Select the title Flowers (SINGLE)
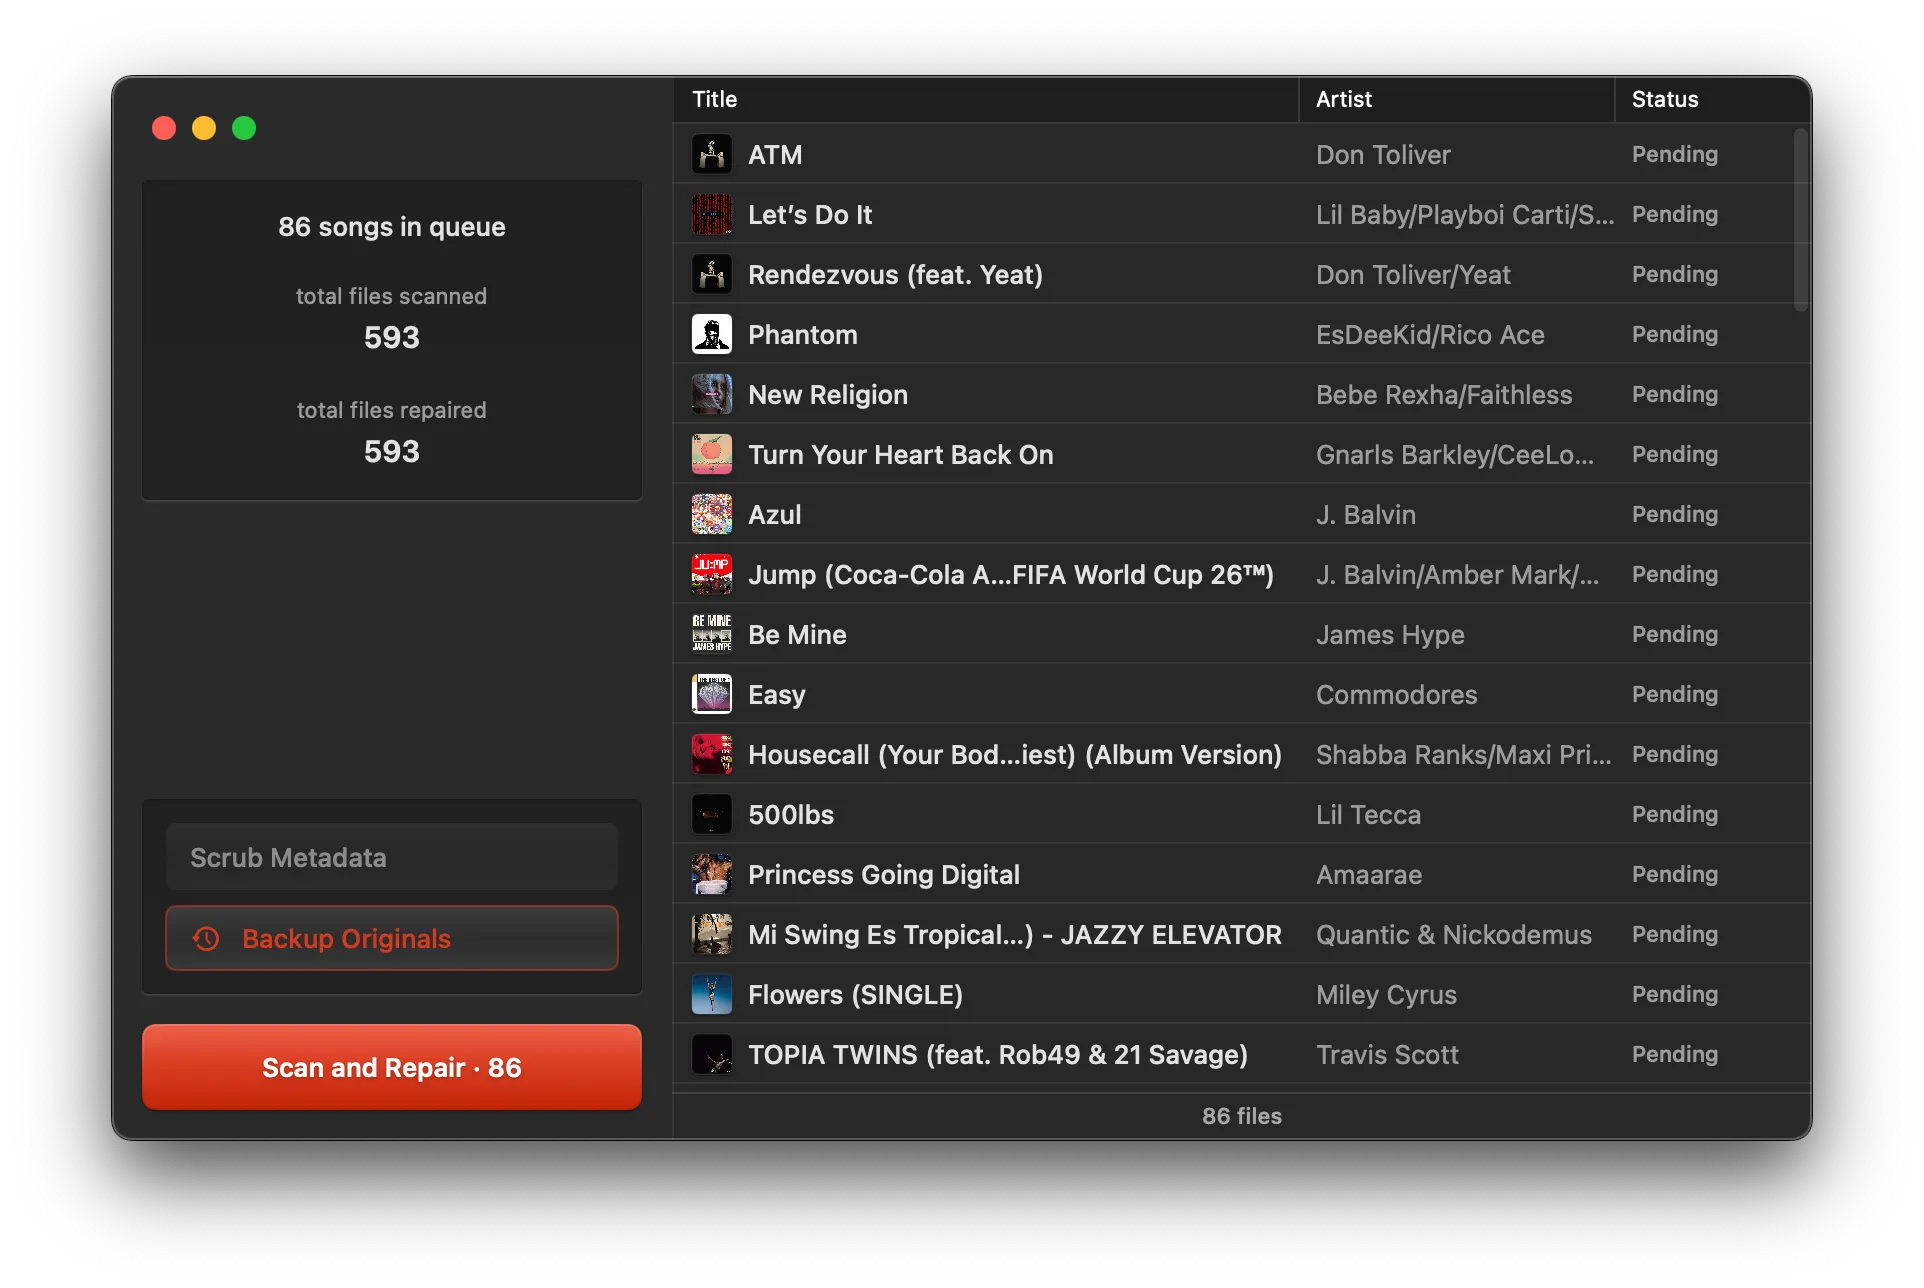This screenshot has width=1924, height=1288. (x=855, y=995)
